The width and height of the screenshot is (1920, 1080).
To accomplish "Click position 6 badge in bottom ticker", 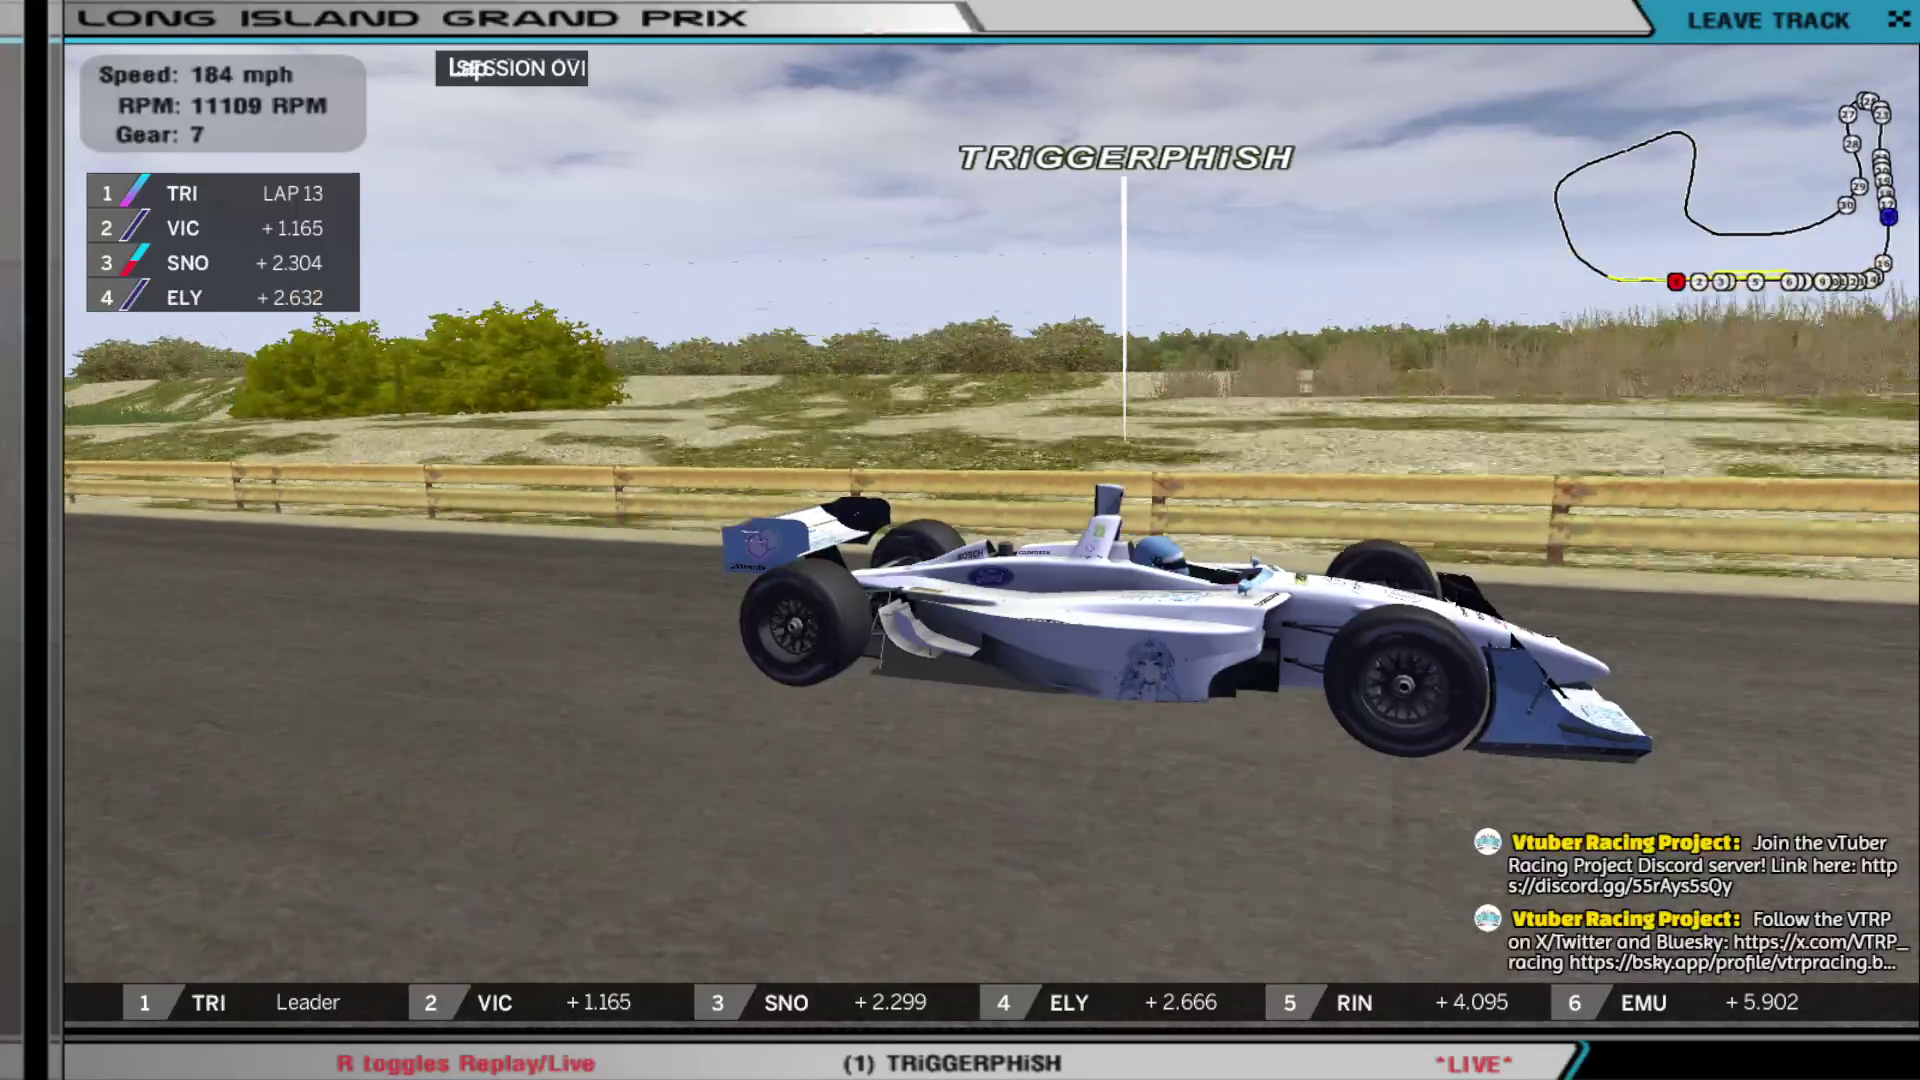I will point(1575,1003).
